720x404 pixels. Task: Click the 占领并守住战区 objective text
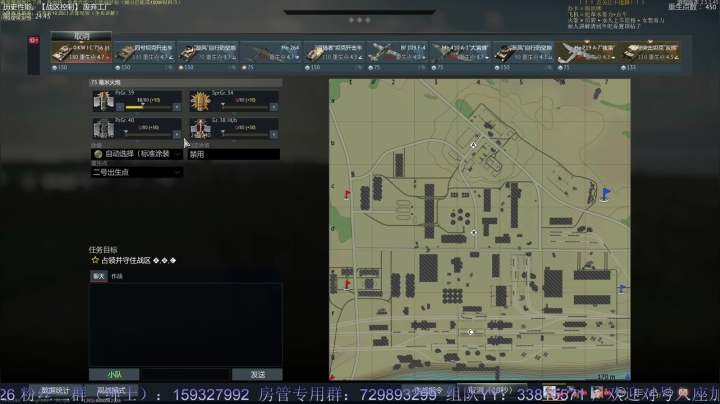click(126, 260)
